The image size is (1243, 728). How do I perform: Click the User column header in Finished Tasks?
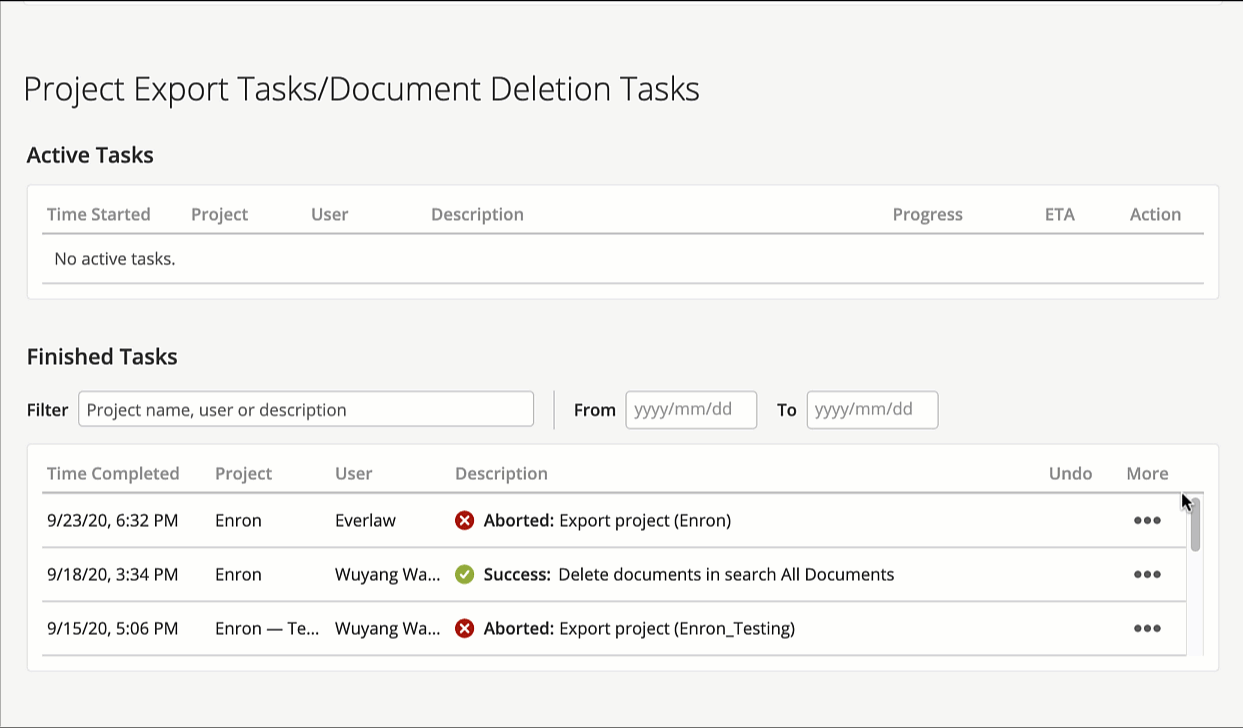pyautogui.click(x=353, y=473)
